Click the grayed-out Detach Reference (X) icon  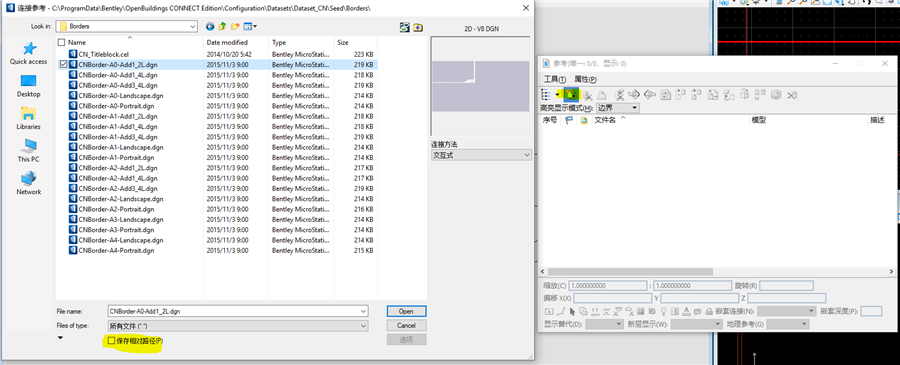tap(792, 95)
